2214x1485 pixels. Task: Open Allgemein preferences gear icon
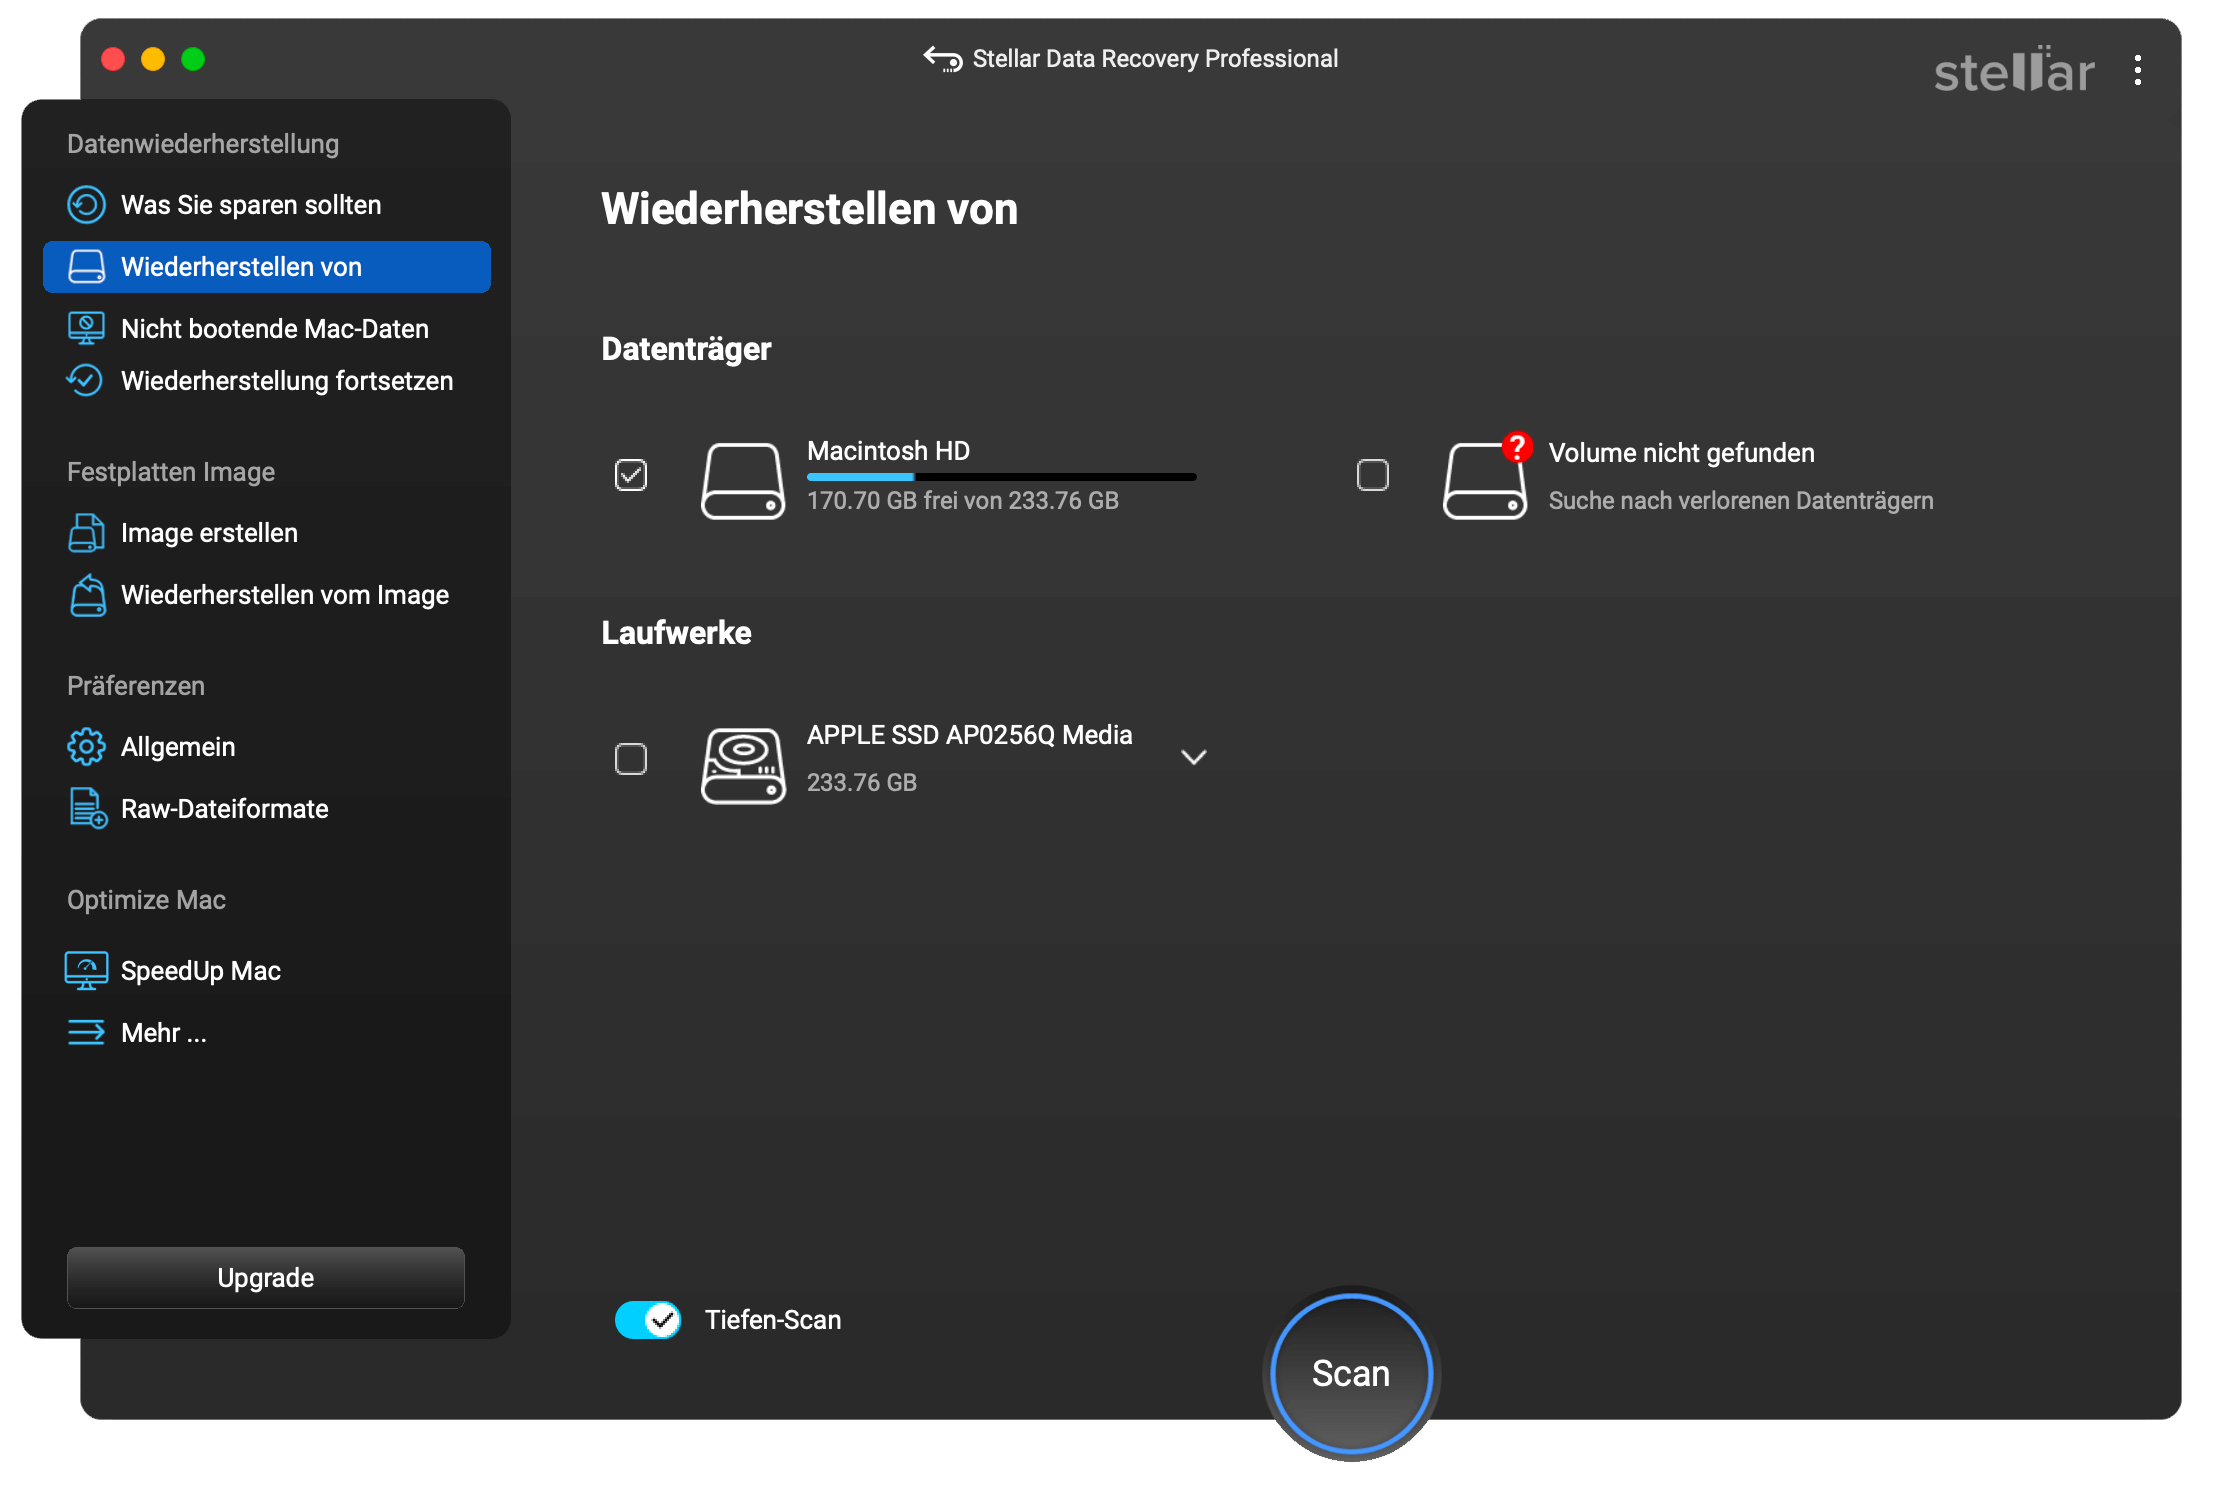point(86,747)
